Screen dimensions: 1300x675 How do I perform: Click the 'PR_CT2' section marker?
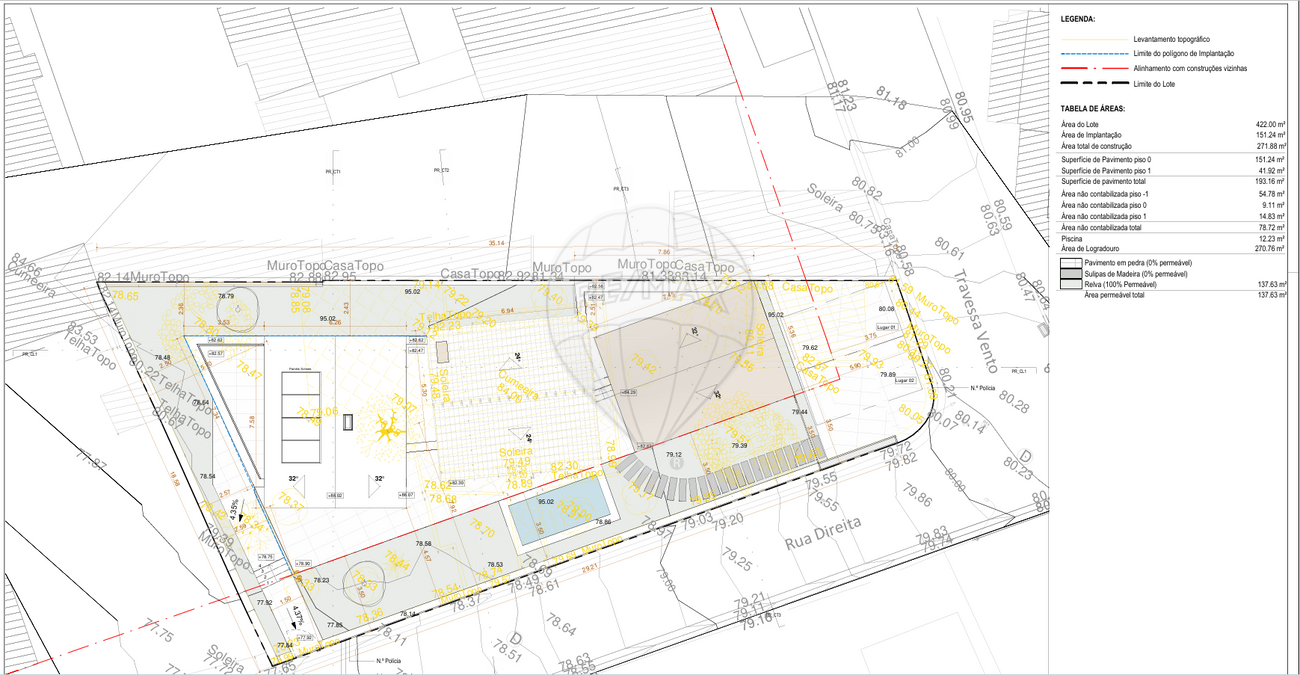point(441,171)
